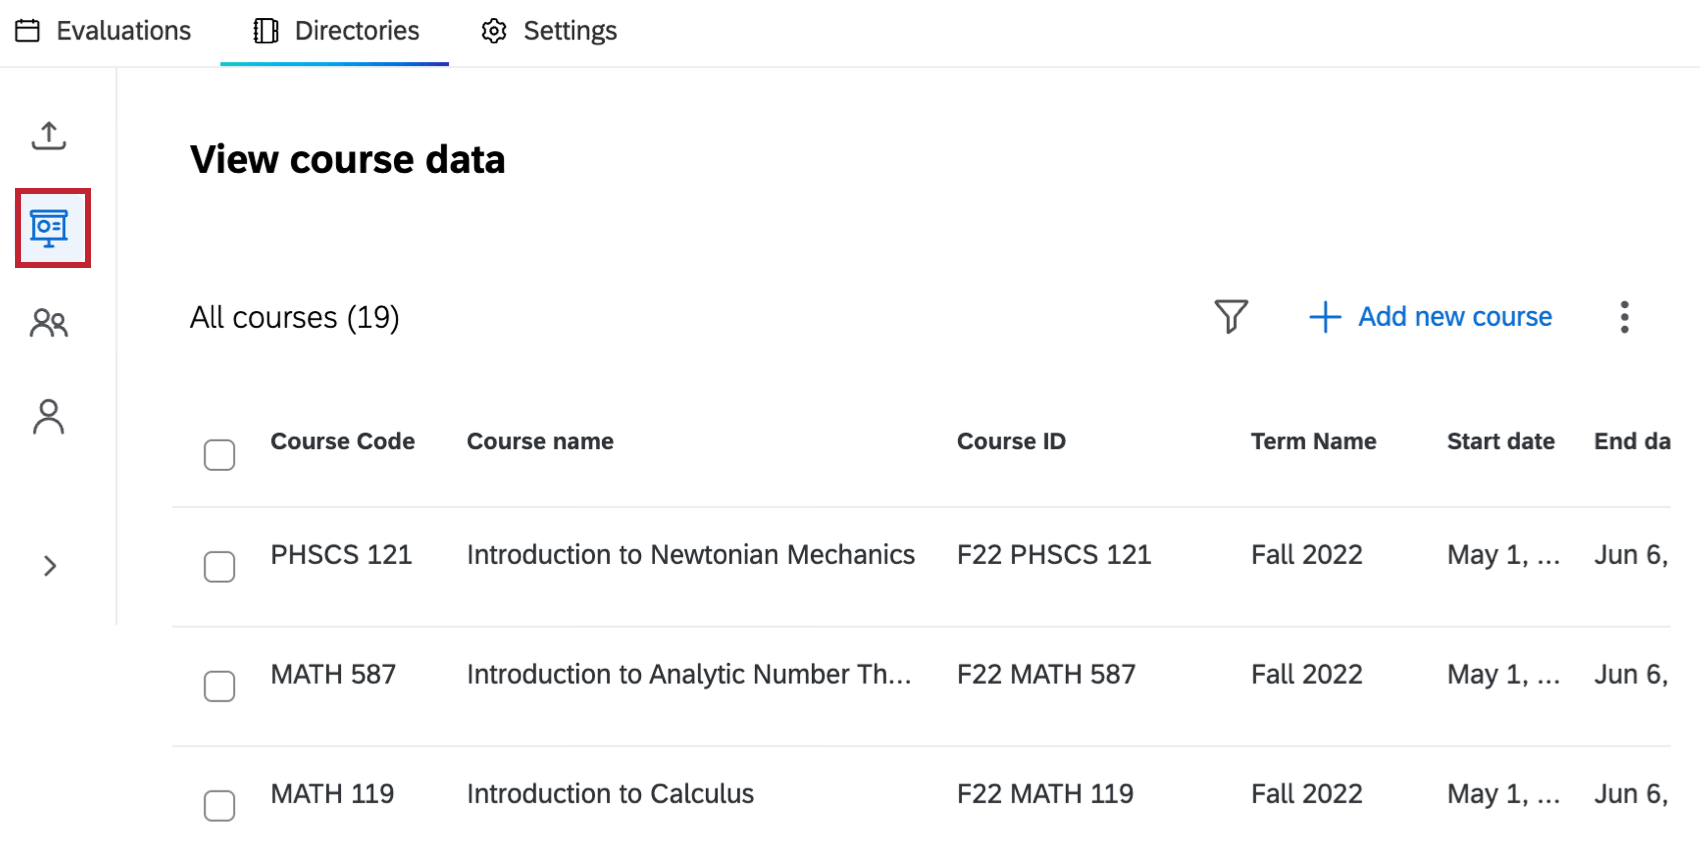This screenshot has width=1700, height=842.
Task: Click Add new course
Action: click(x=1430, y=316)
